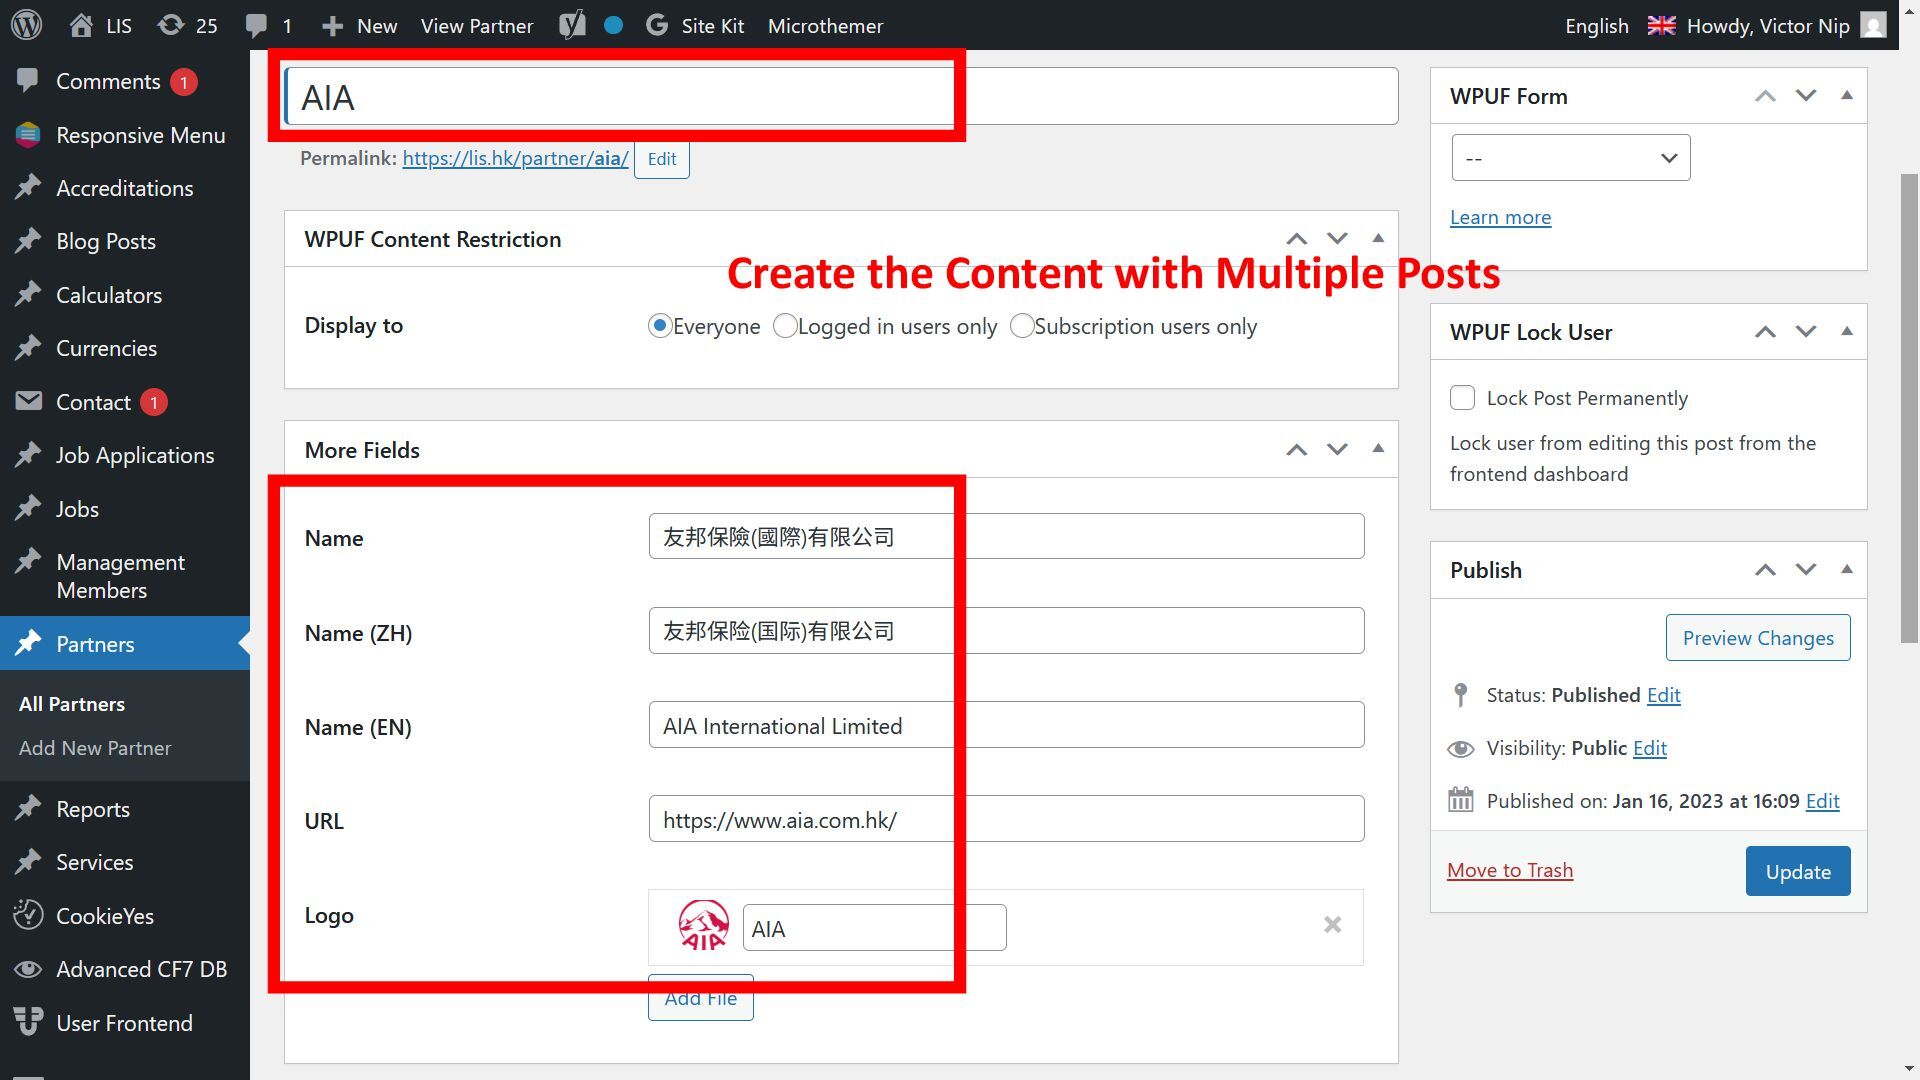This screenshot has width=1920, height=1080.
Task: Collapse the WPUF Form panel
Action: point(1846,96)
